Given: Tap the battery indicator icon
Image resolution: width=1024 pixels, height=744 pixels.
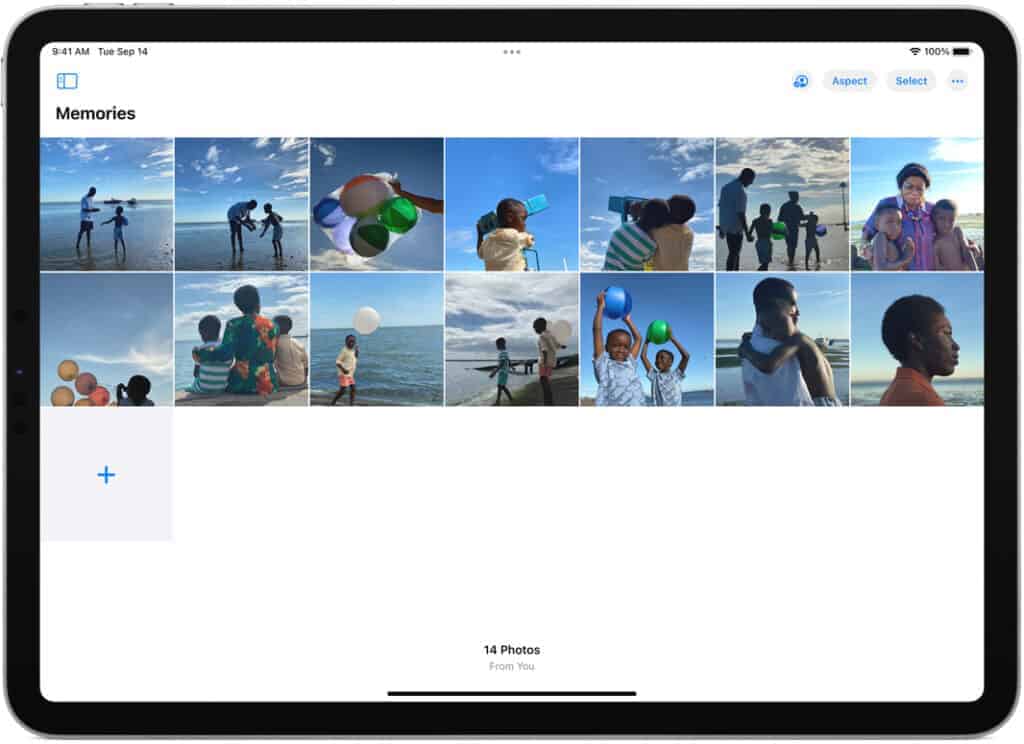Looking at the screenshot, I should (962, 51).
